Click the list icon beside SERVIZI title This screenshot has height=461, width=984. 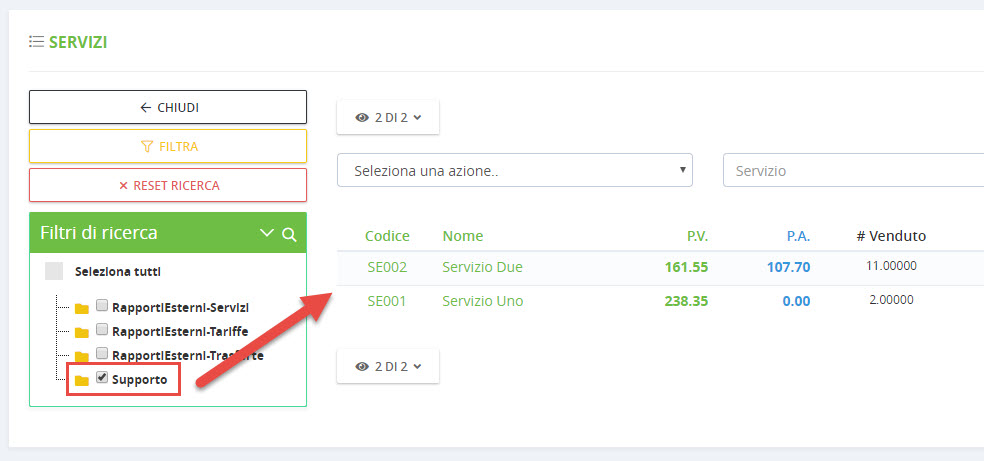click(36, 42)
